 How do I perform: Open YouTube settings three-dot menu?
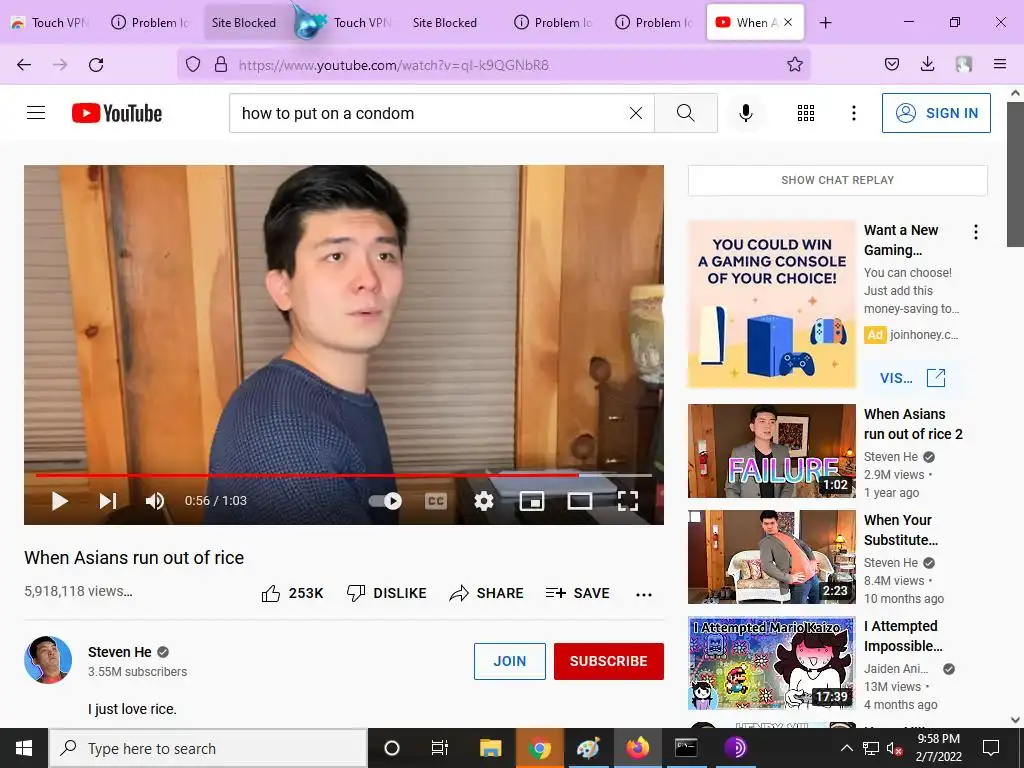coord(854,113)
